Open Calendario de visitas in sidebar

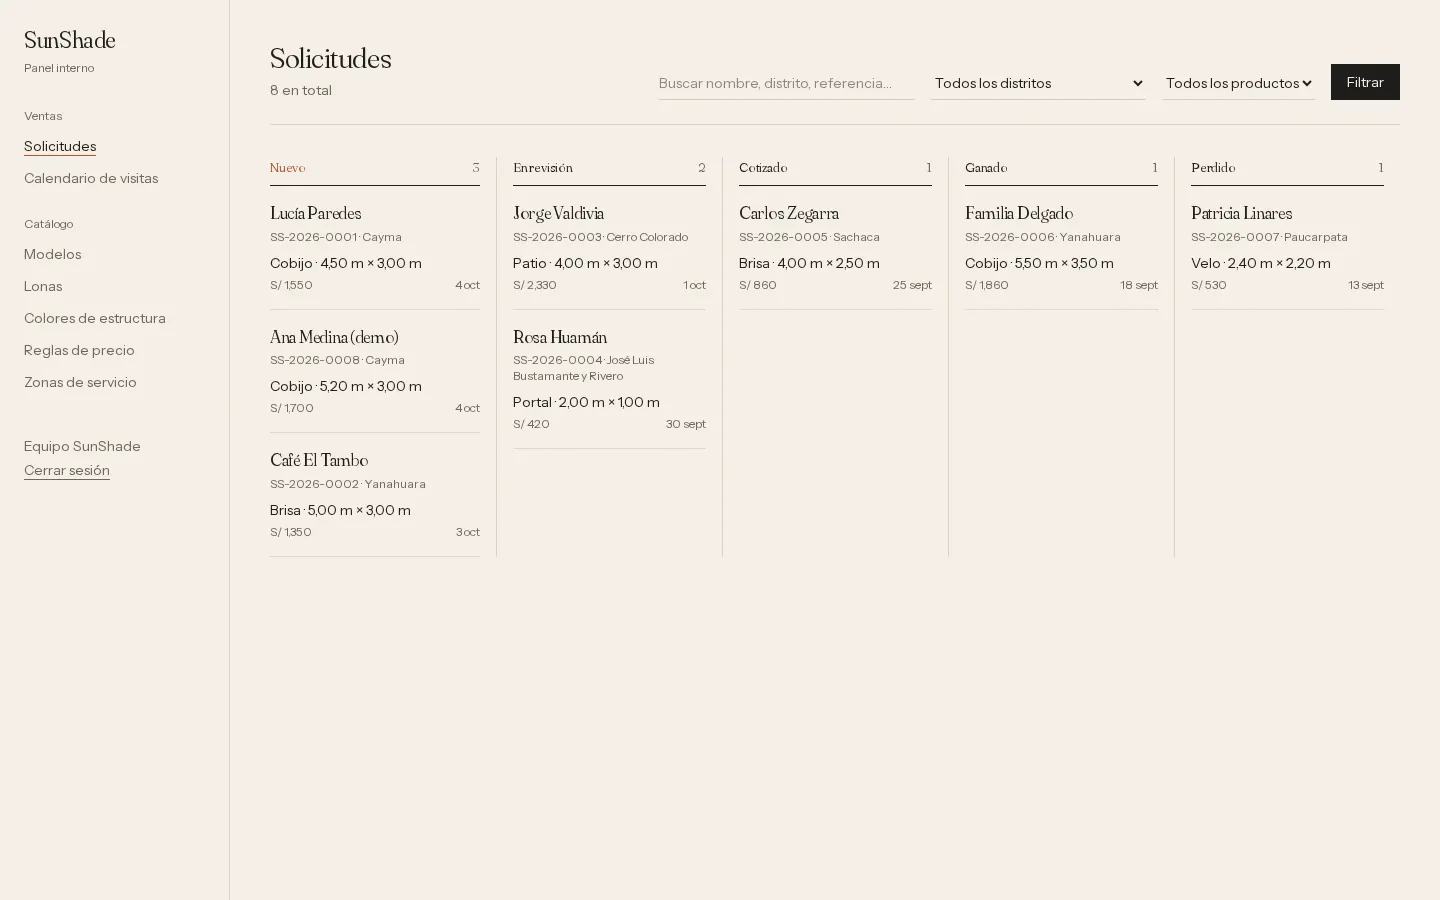91,178
